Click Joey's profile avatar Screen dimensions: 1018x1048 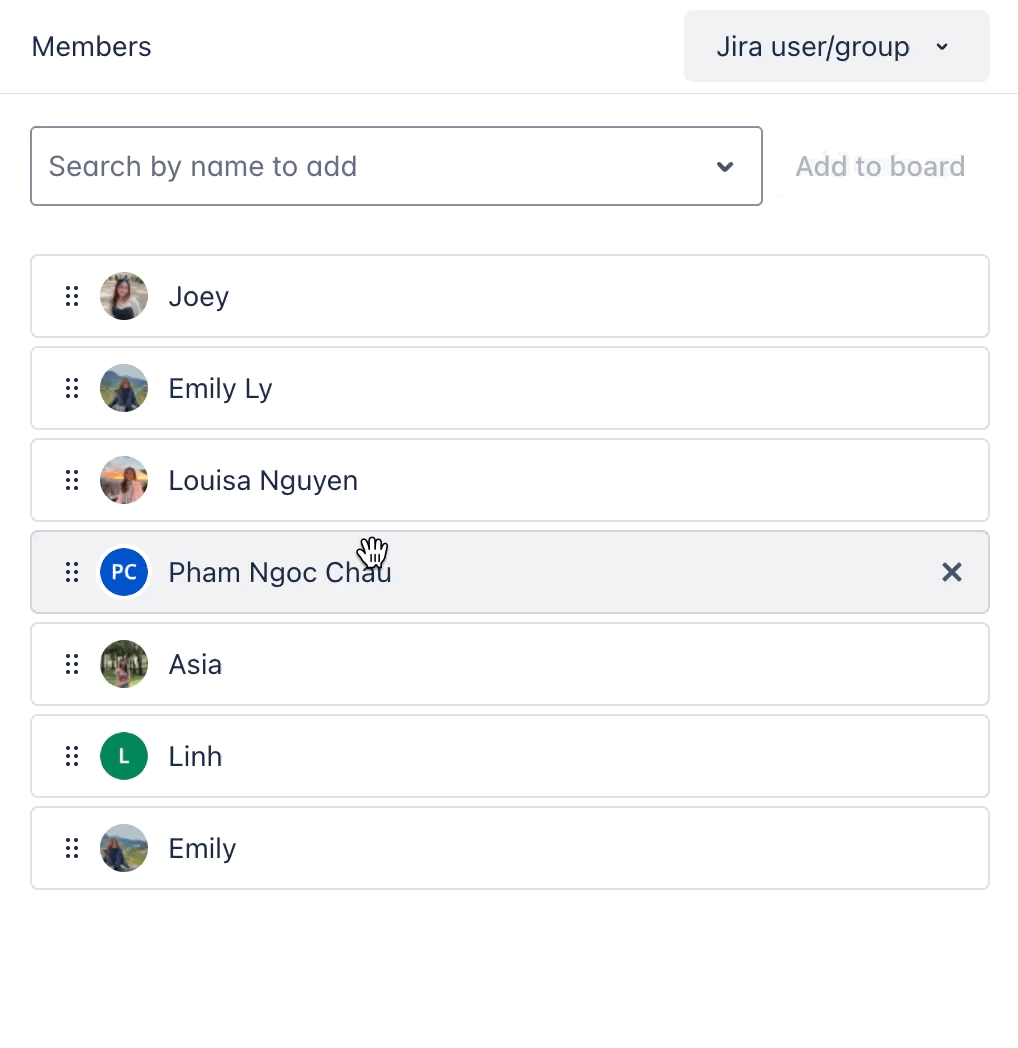(123, 296)
